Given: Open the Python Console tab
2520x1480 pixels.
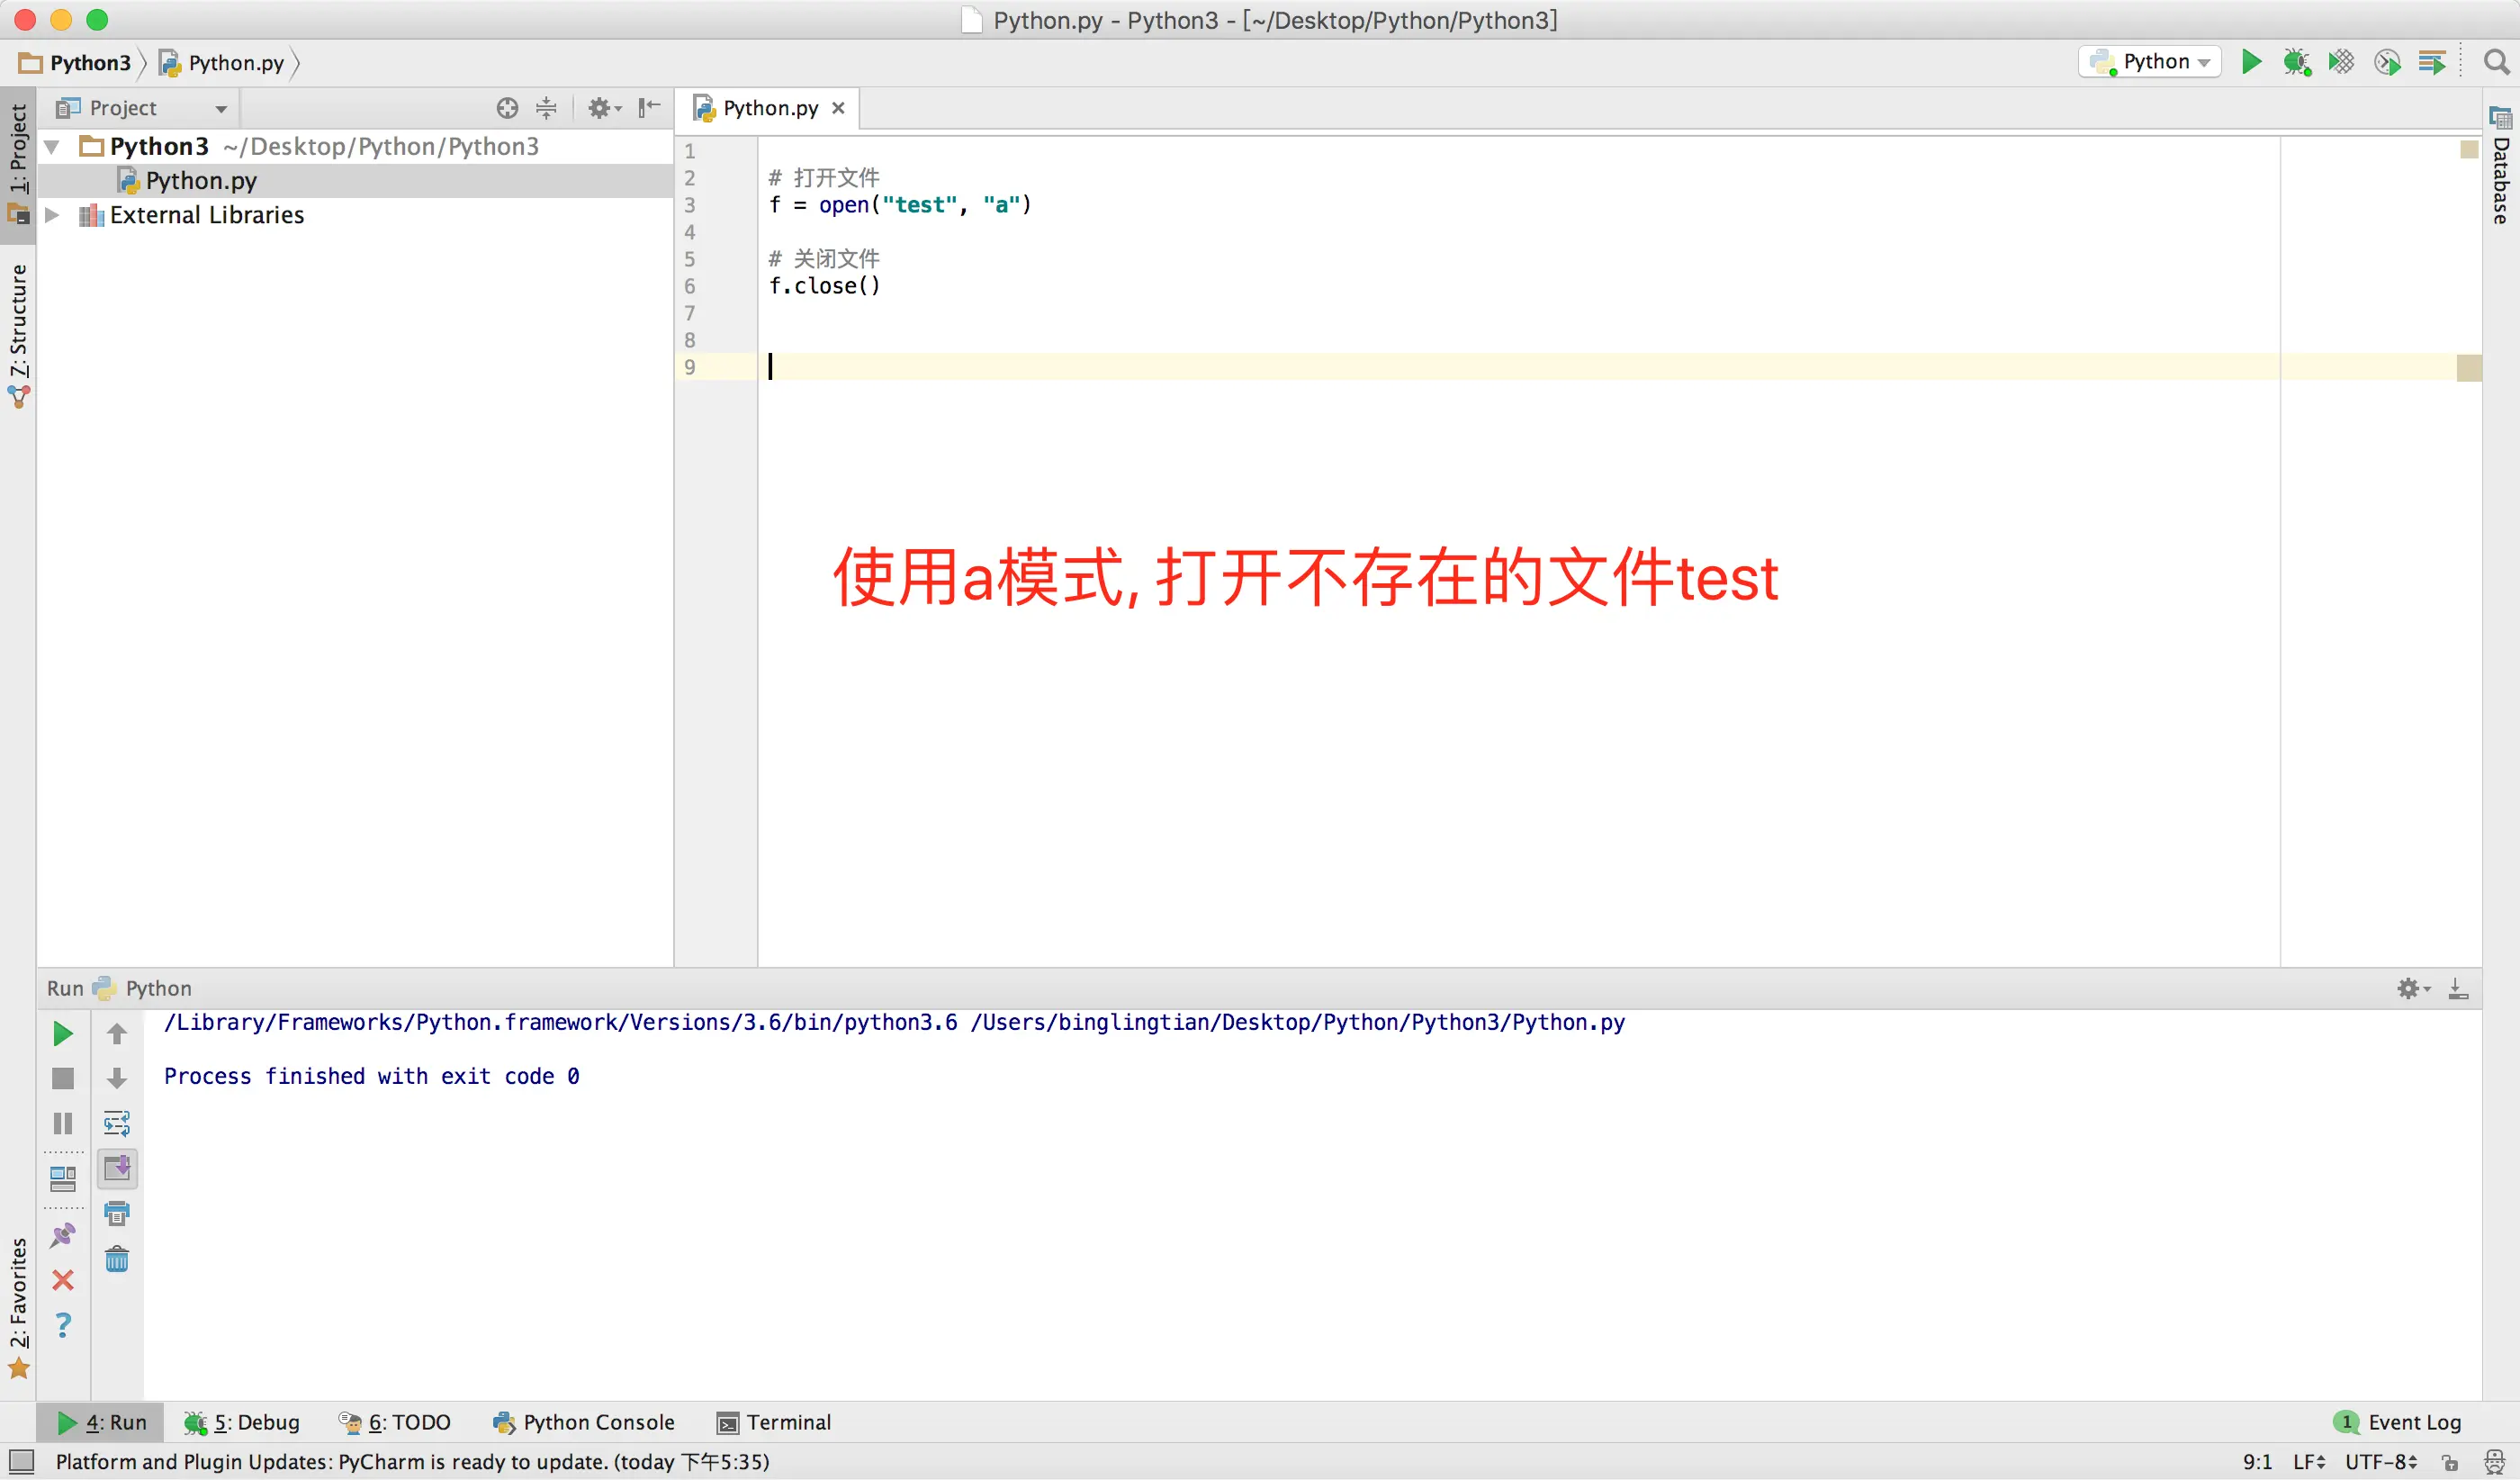Looking at the screenshot, I should click(584, 1422).
